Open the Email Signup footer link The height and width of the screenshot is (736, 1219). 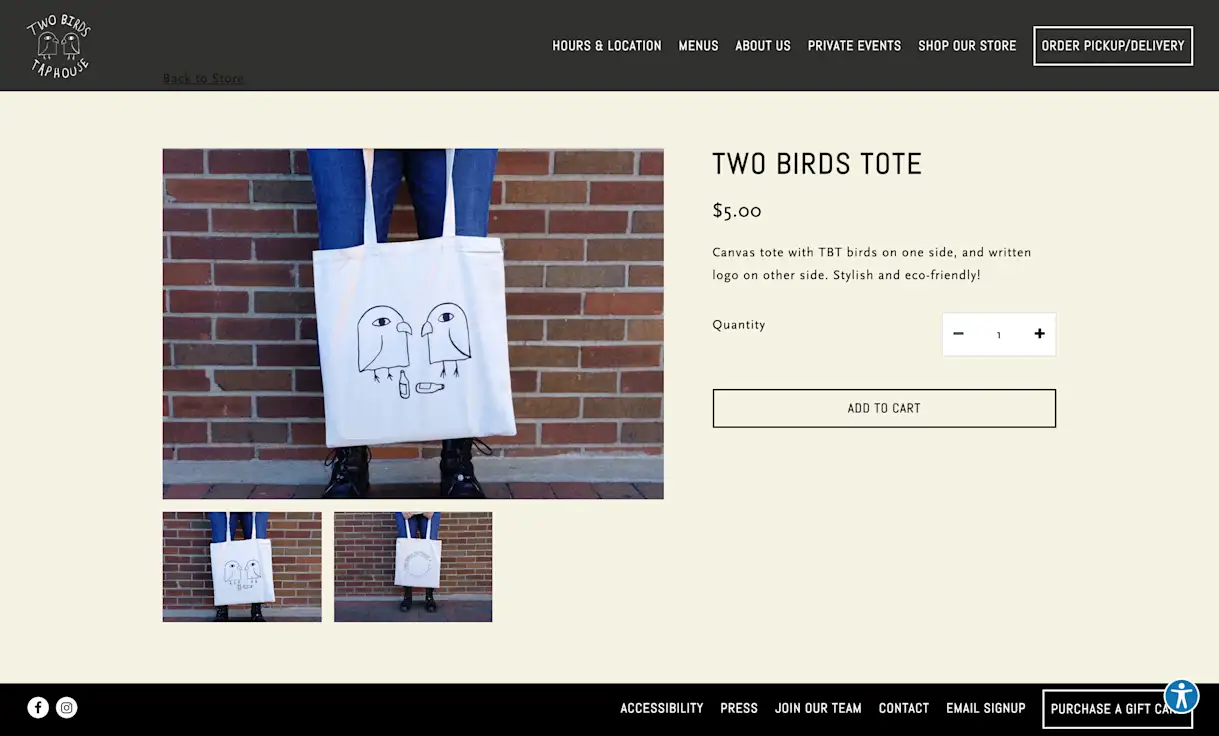click(x=986, y=708)
